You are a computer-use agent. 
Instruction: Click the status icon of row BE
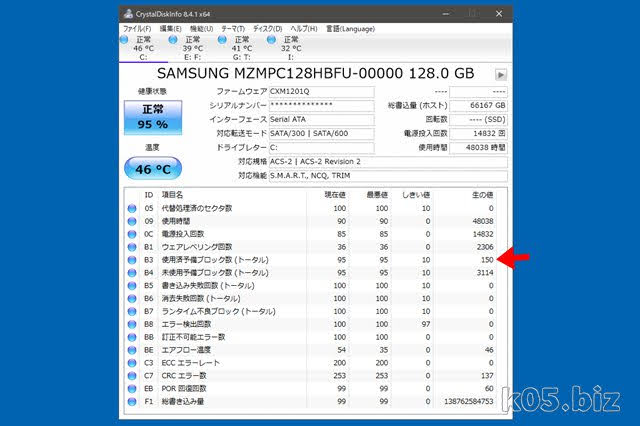132,350
